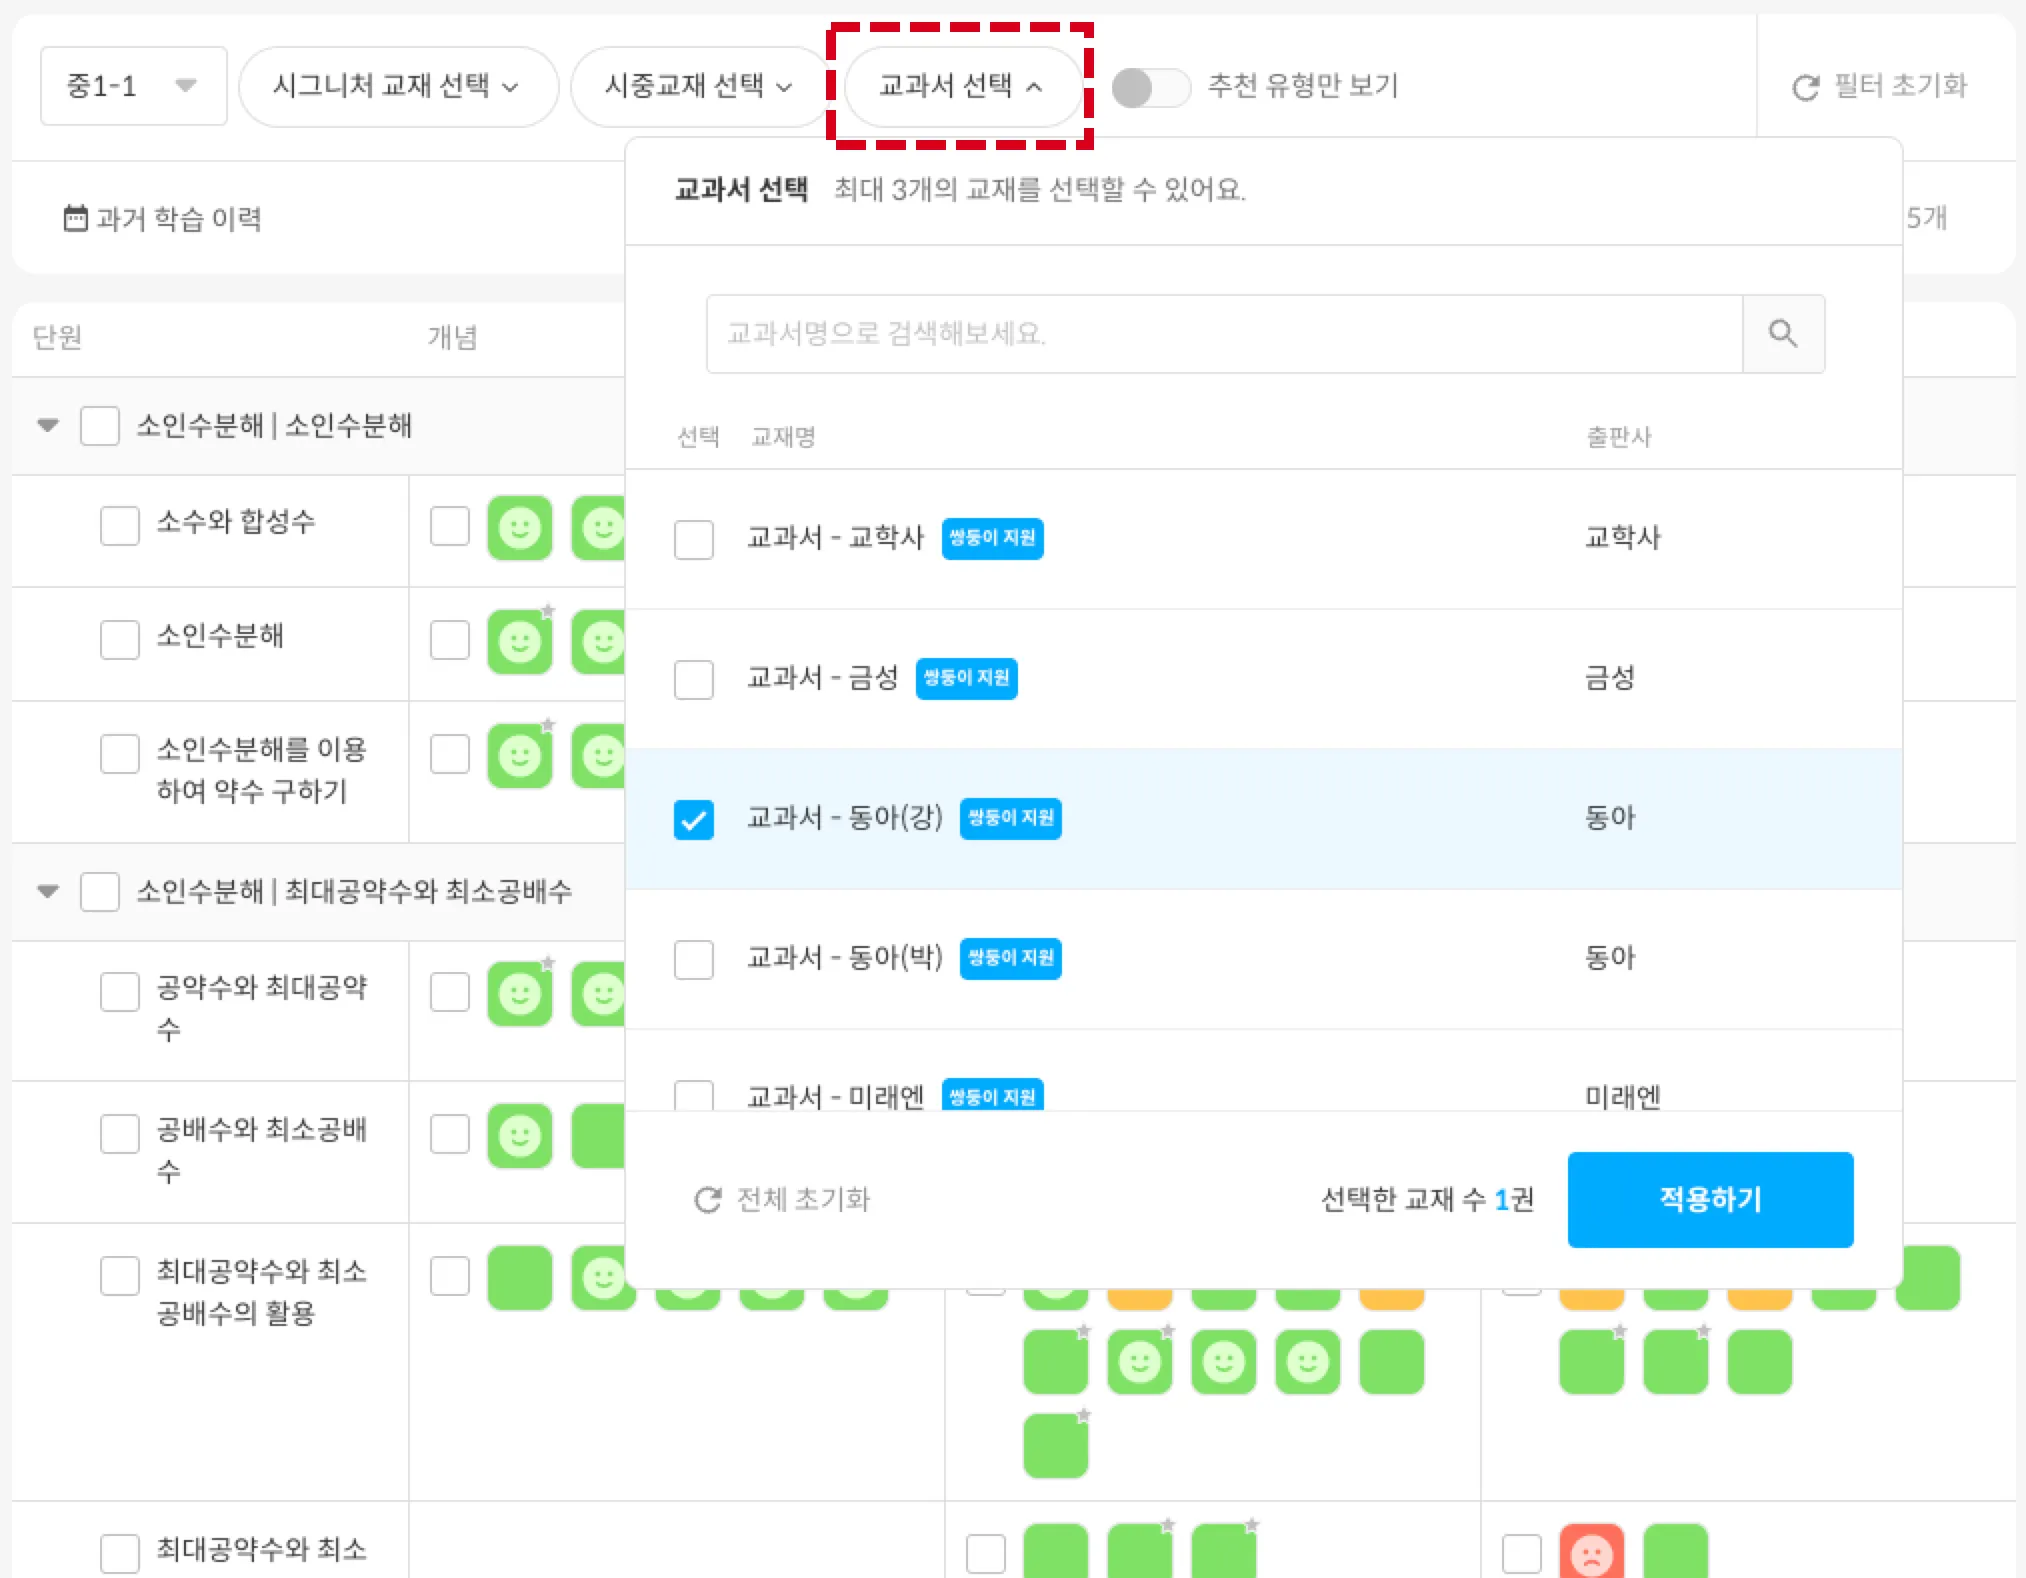
Task: Collapse the 소인수분해 | 소인수분해 unit arrow
Action: click(48, 425)
